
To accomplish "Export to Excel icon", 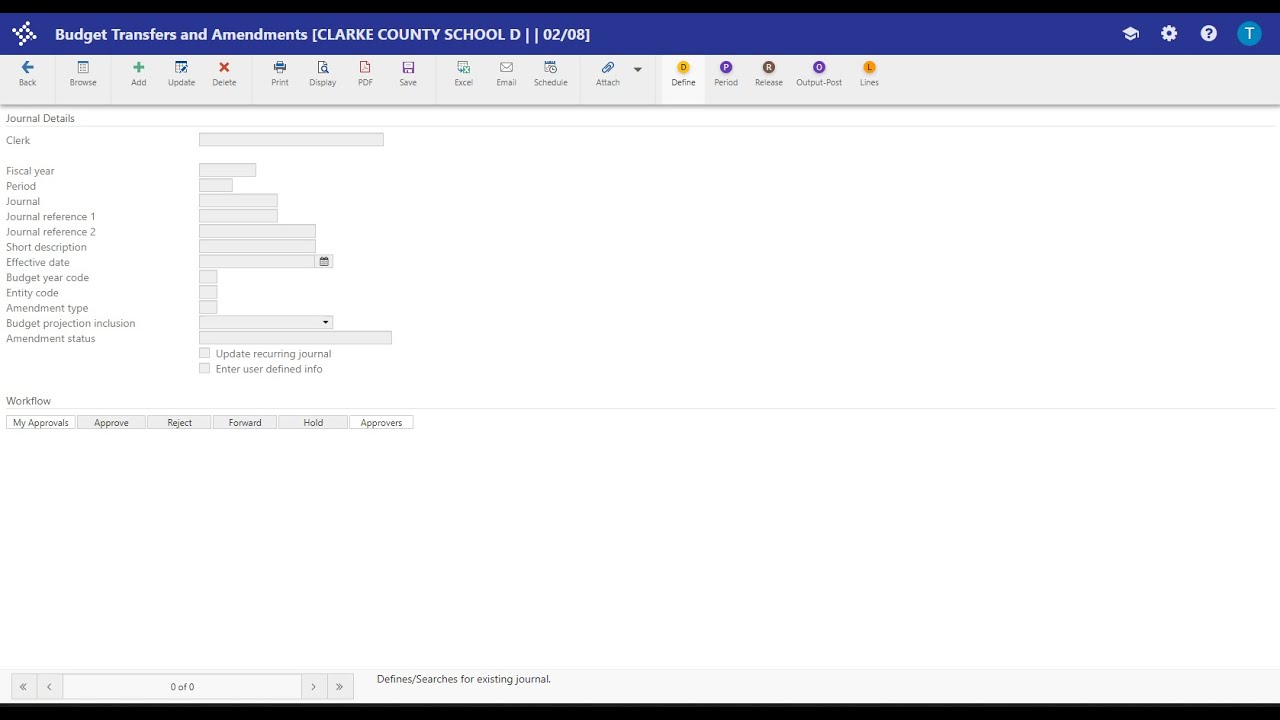I will coord(463,68).
